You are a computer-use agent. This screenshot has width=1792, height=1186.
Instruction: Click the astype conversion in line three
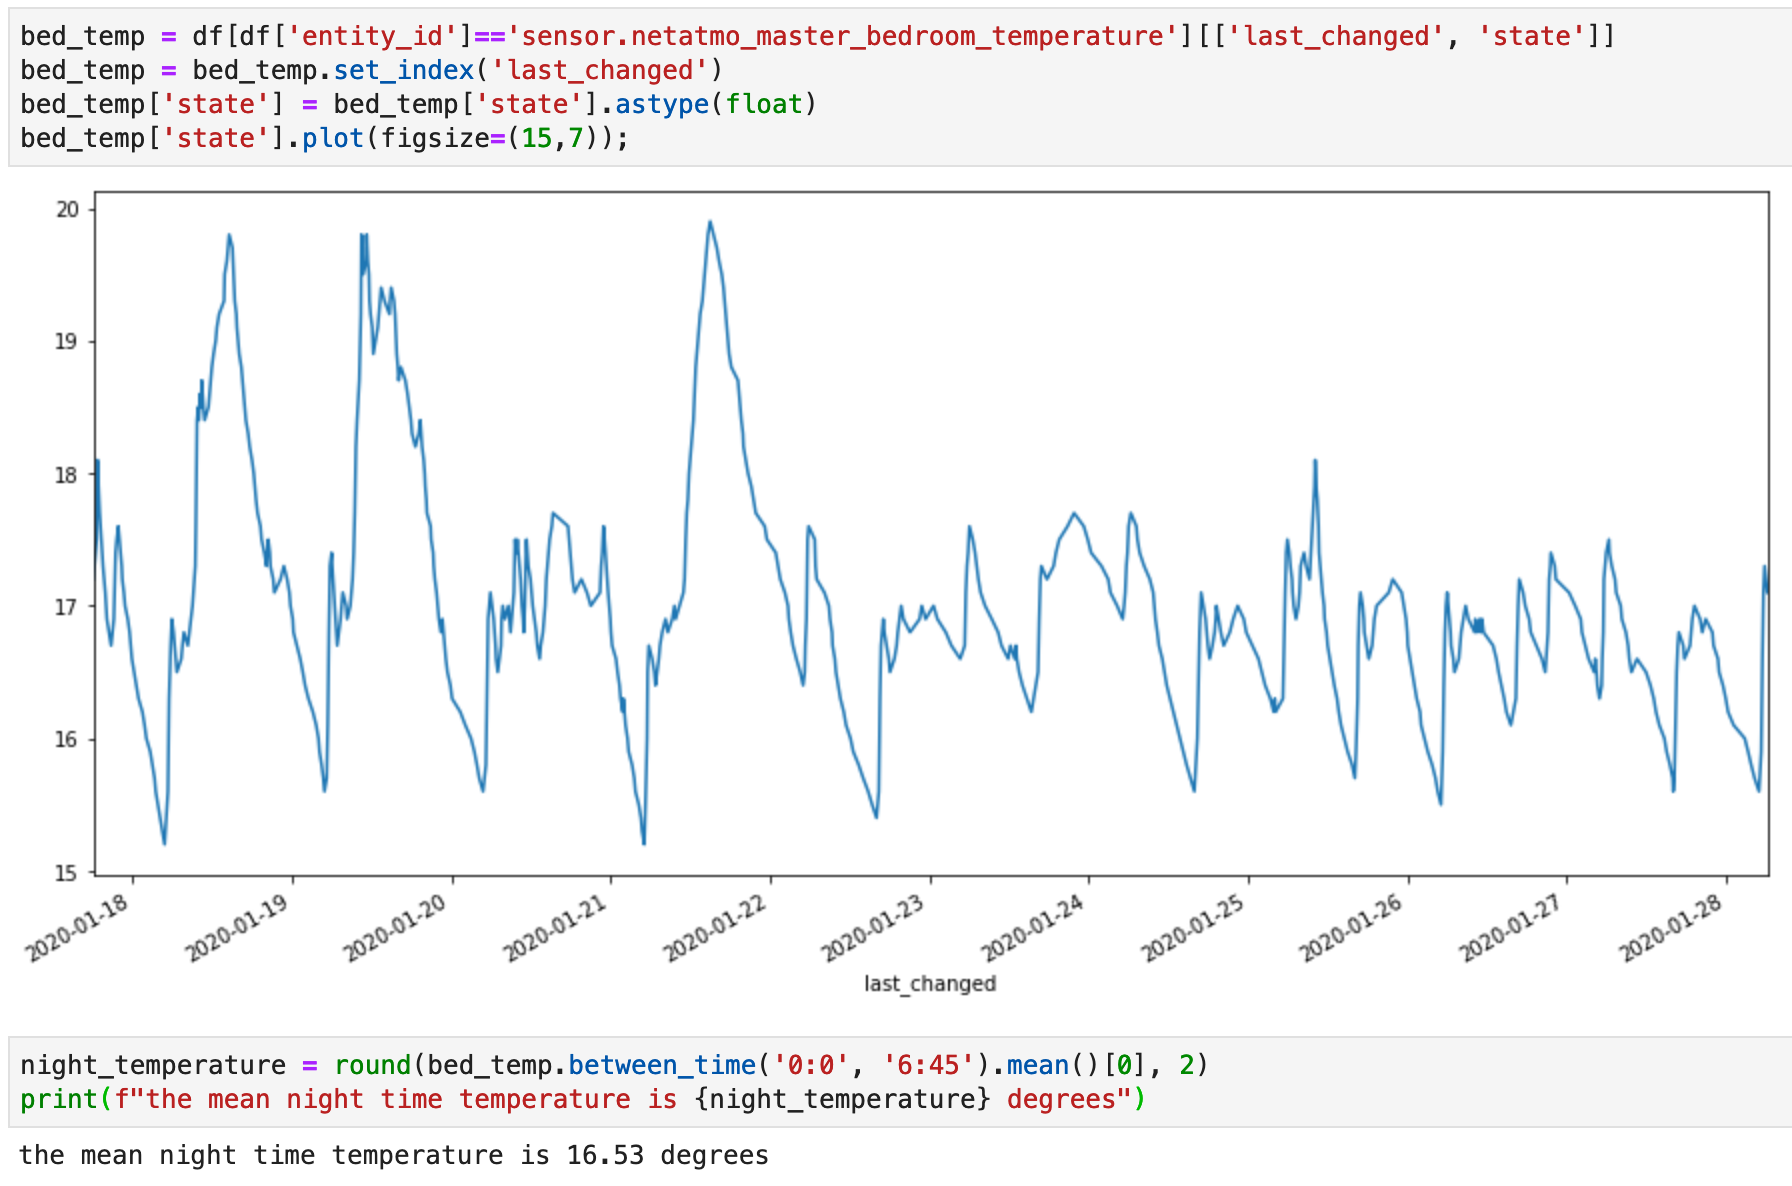(660, 103)
